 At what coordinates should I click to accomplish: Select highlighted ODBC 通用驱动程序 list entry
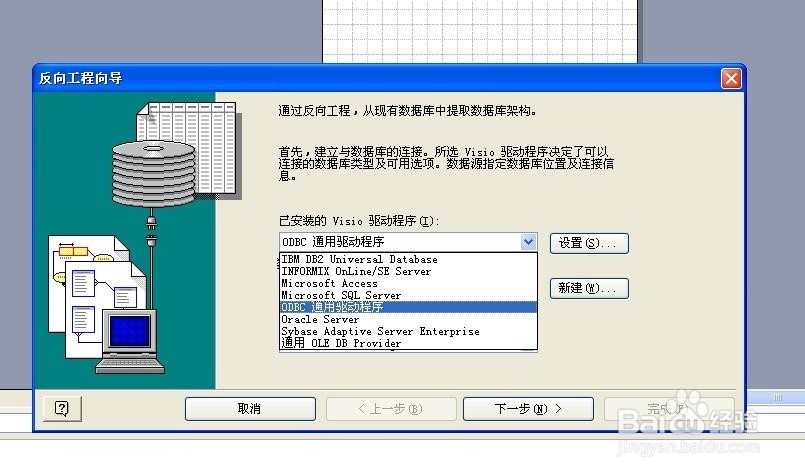[x=408, y=307]
